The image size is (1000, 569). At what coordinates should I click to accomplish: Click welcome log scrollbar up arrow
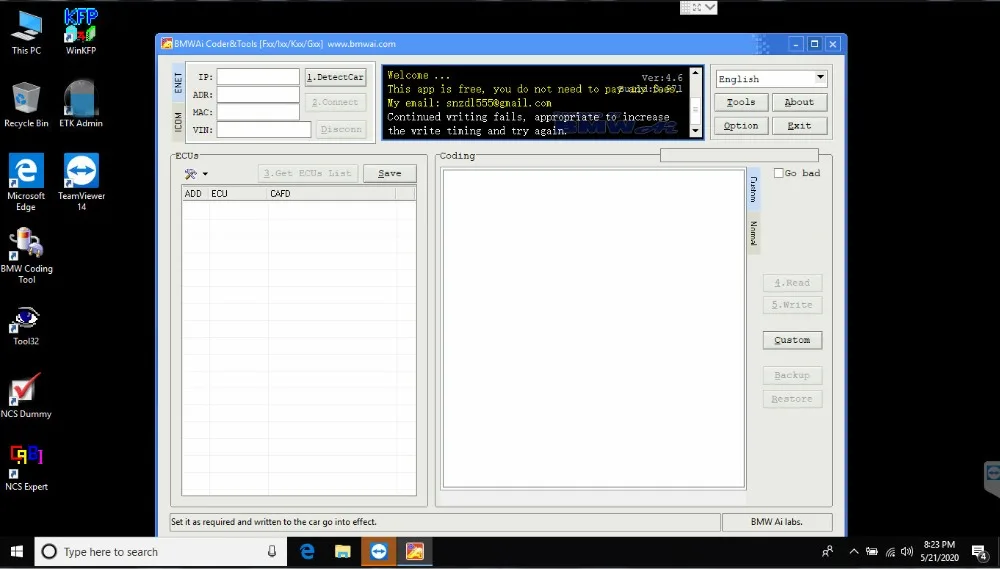pyautogui.click(x=696, y=73)
